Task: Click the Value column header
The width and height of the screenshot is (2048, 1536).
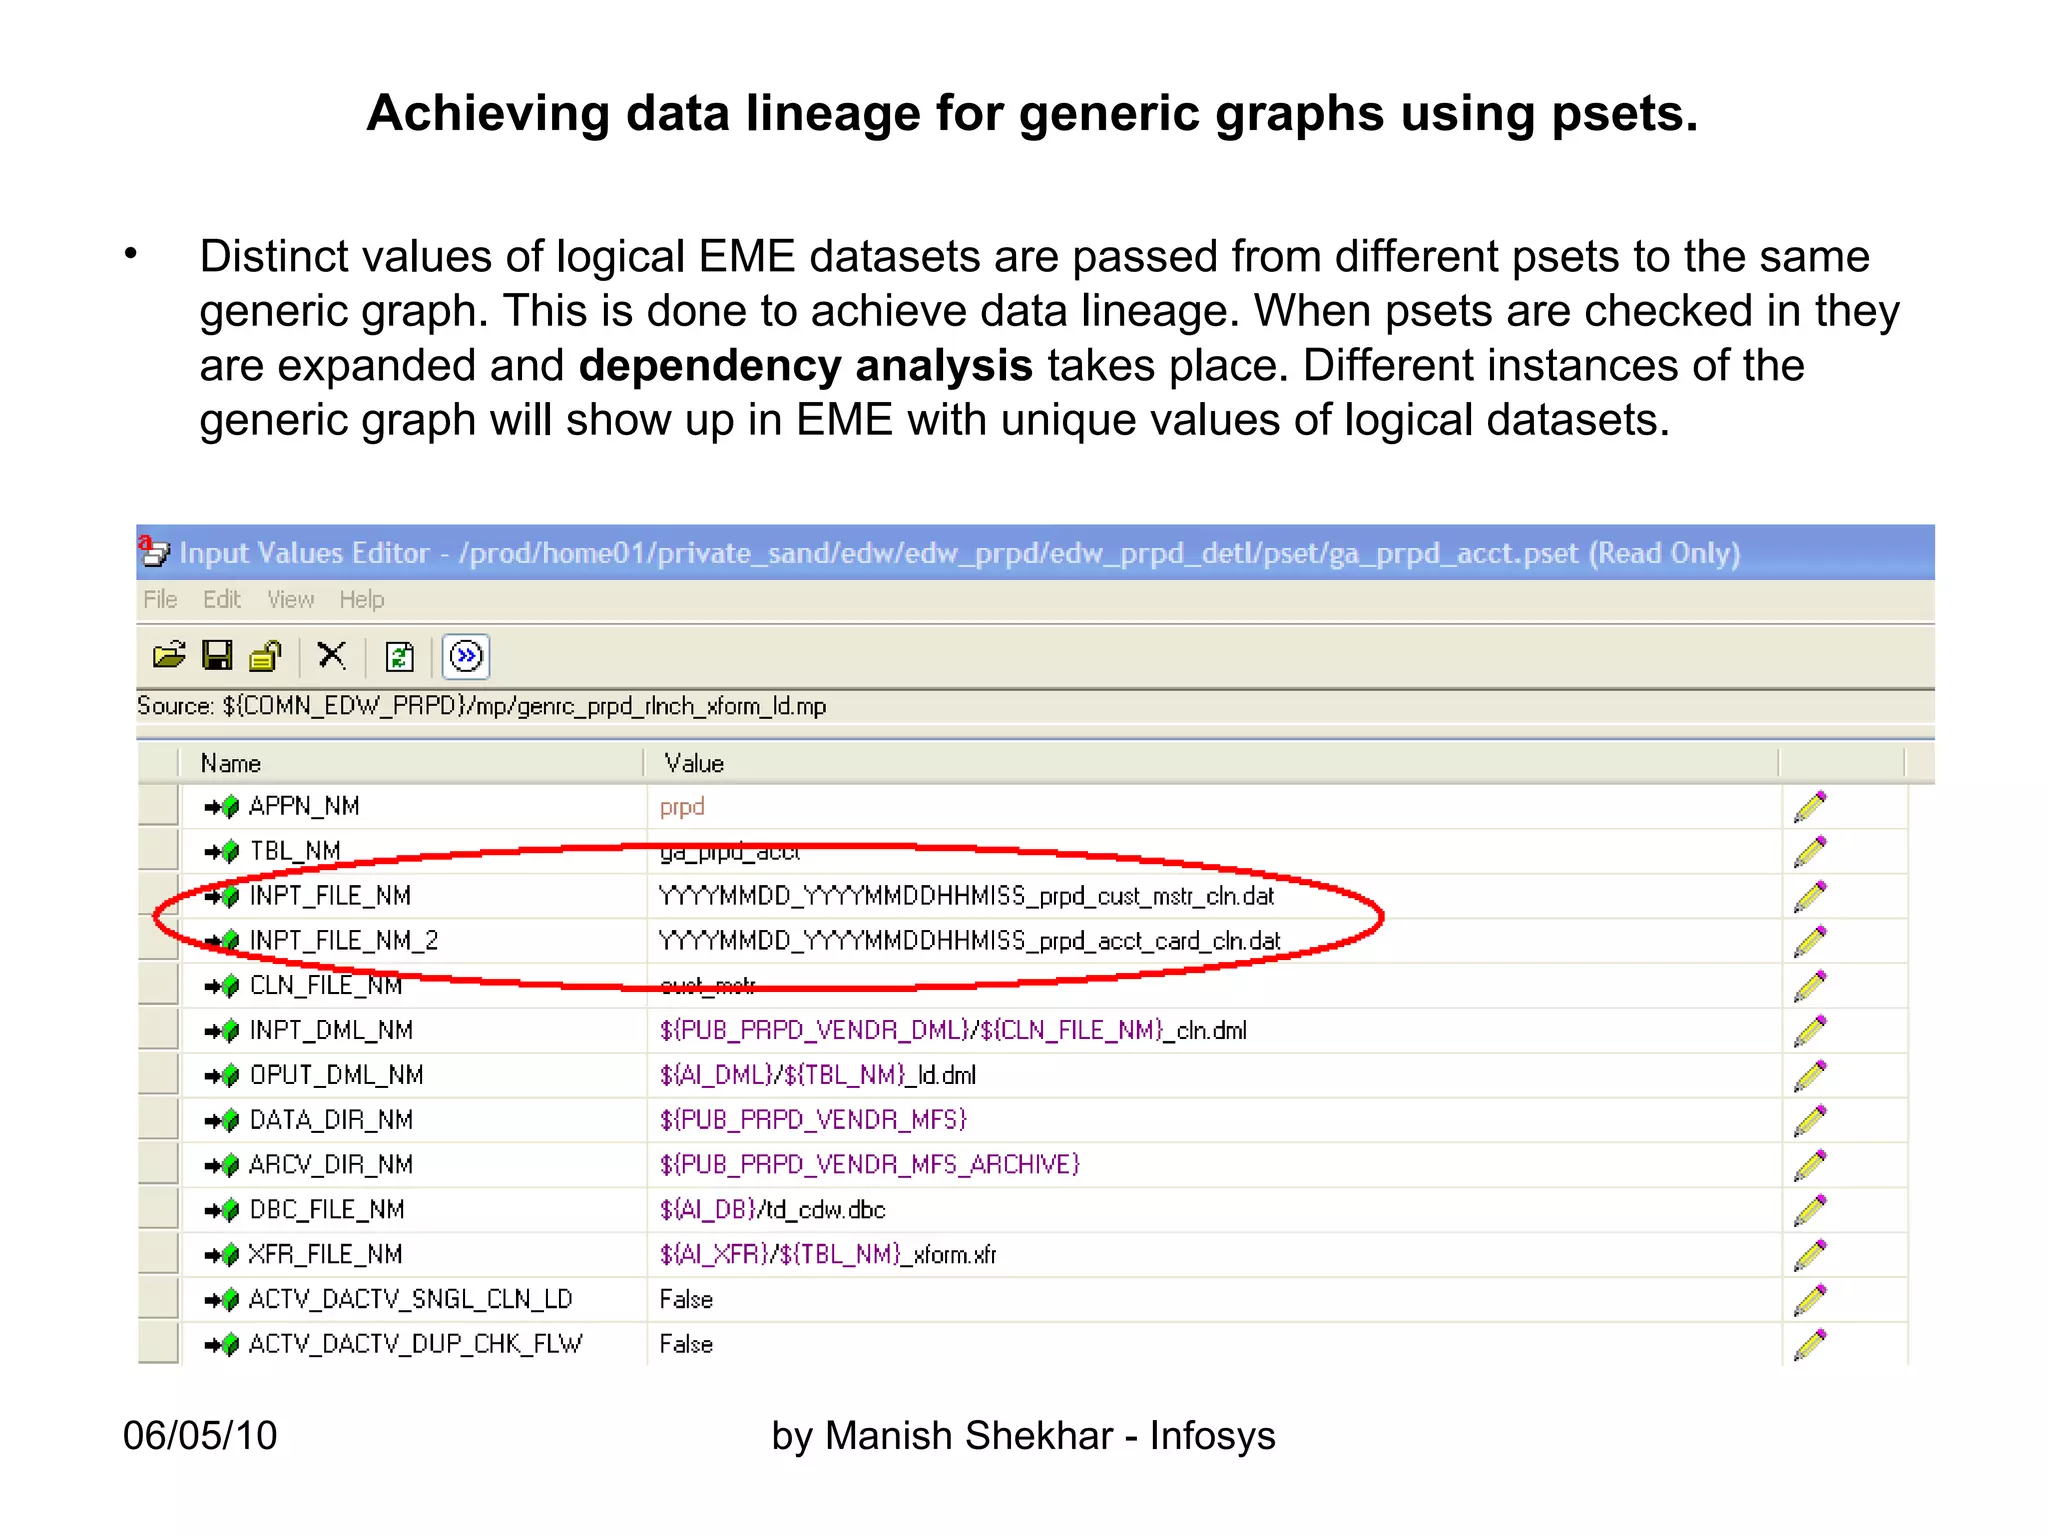Action: (694, 764)
